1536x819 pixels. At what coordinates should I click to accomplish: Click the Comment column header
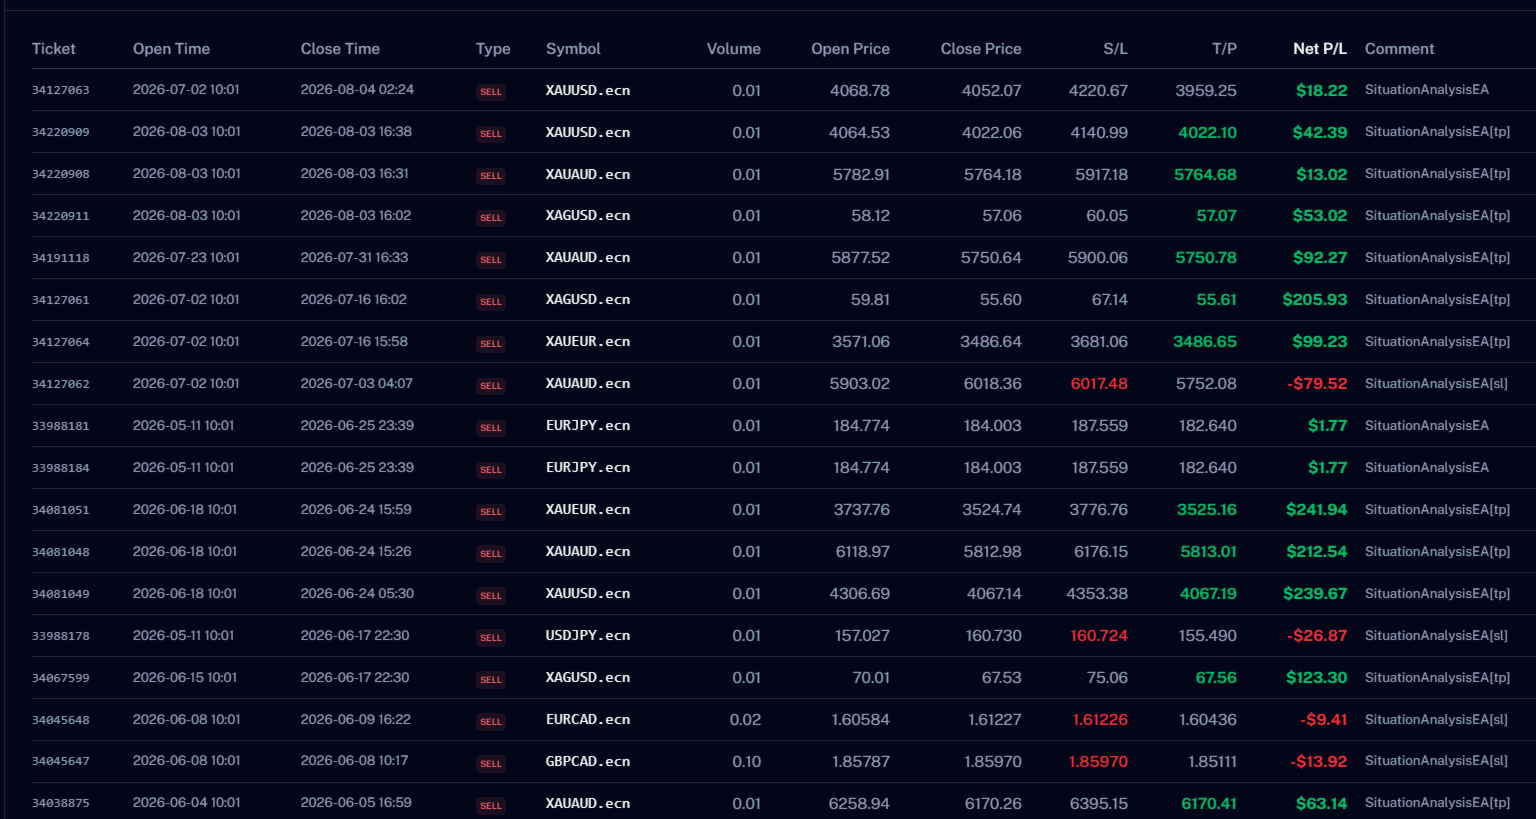[1399, 49]
